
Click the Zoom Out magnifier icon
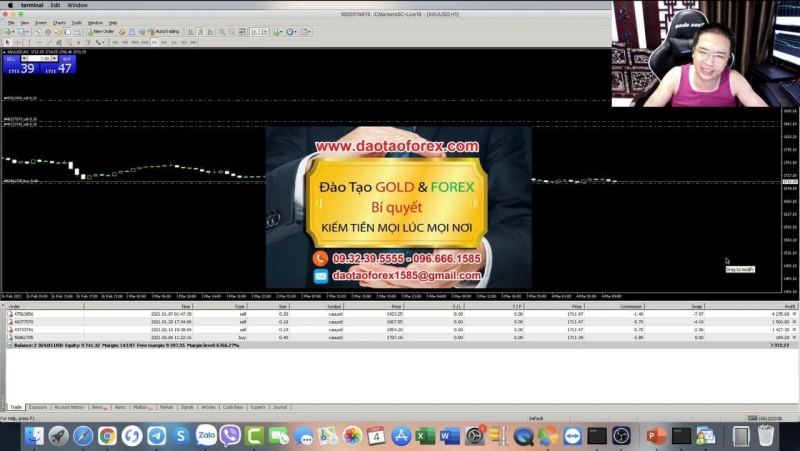tap(232, 32)
